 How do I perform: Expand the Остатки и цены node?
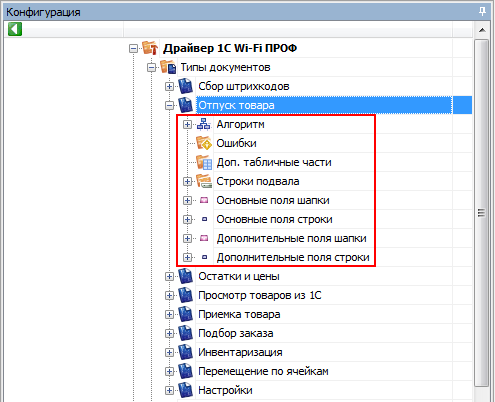point(169,276)
